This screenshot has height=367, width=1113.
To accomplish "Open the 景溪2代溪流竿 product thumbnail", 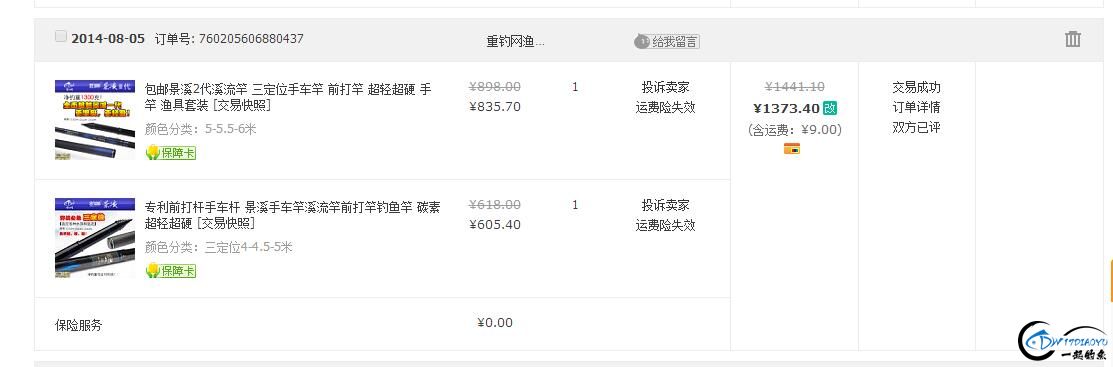I will [x=94, y=119].
